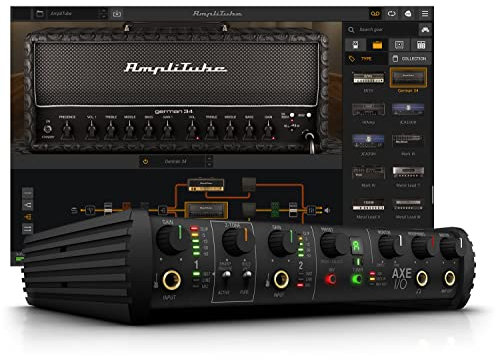Select the splitter block before the amps
496x360 pixels.
(163, 210)
